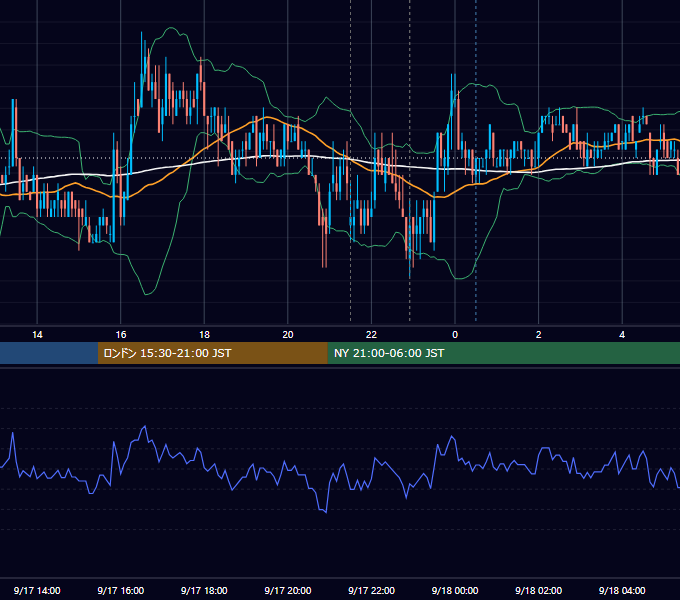
Task: Click the 16 hour label on upper axis
Action: click(x=121, y=335)
